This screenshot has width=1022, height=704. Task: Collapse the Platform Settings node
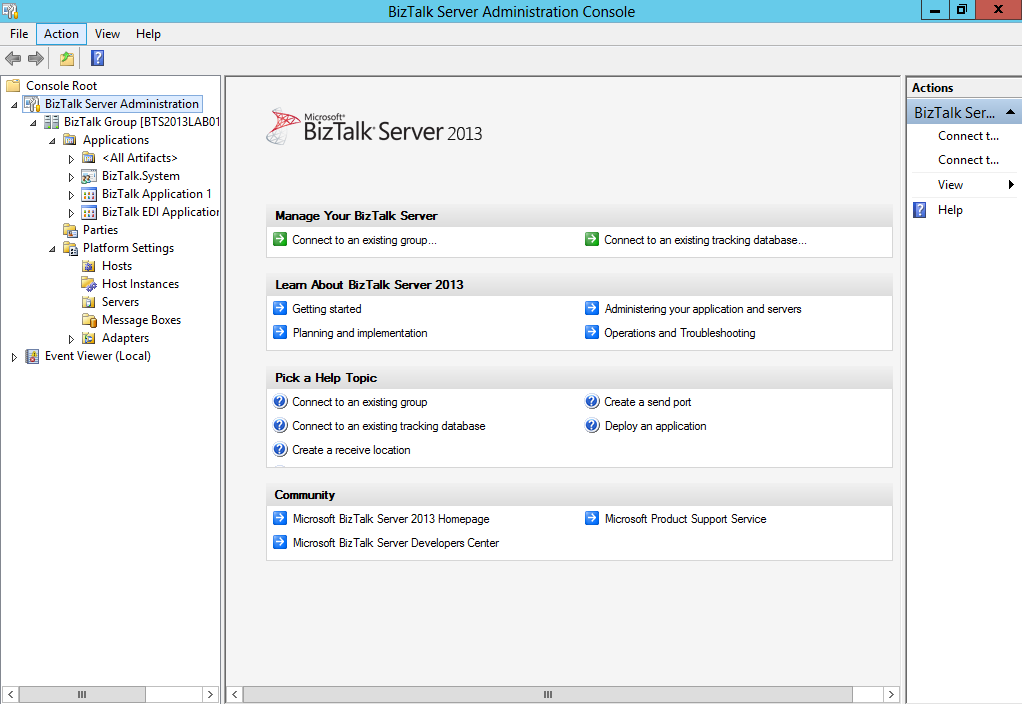[52, 248]
